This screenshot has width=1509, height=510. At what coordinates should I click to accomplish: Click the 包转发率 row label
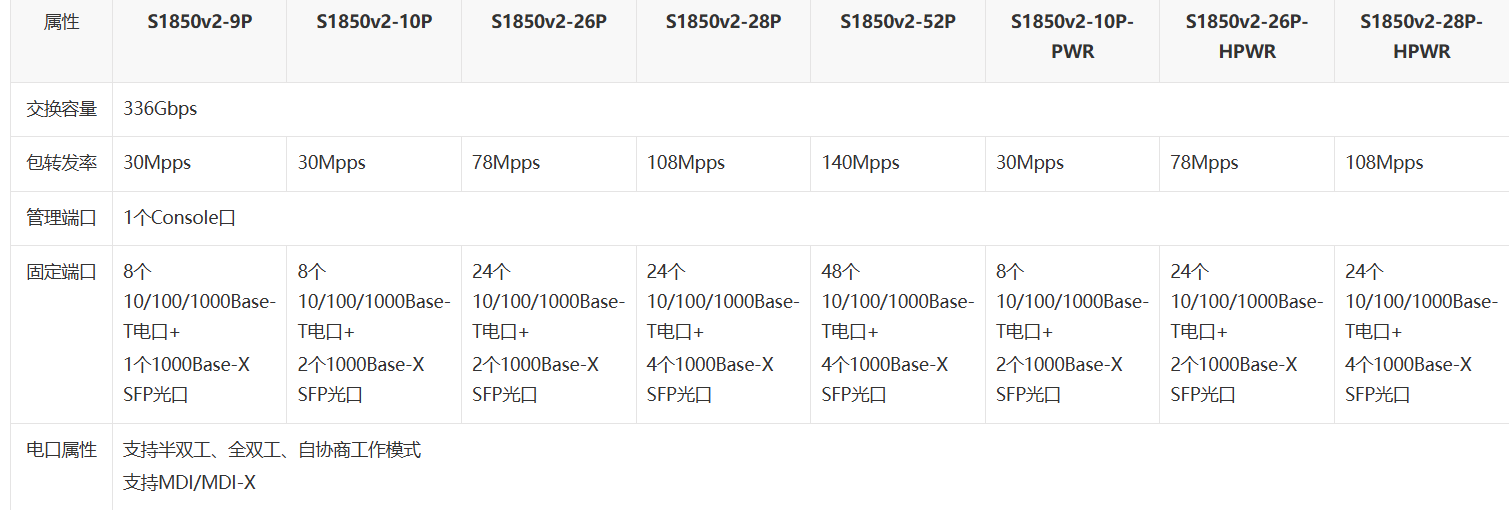tap(62, 163)
